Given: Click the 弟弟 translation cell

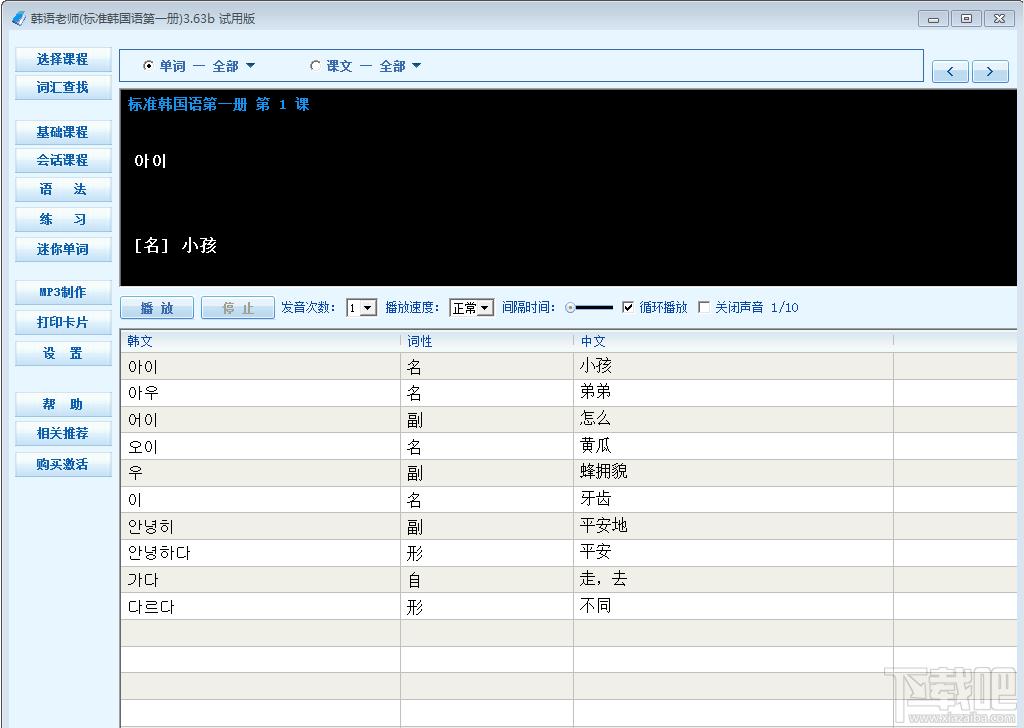Looking at the screenshot, I should 733,393.
